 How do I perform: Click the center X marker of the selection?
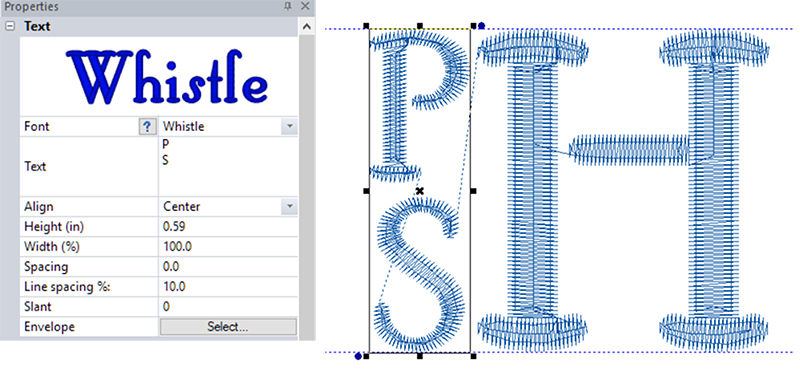(419, 191)
